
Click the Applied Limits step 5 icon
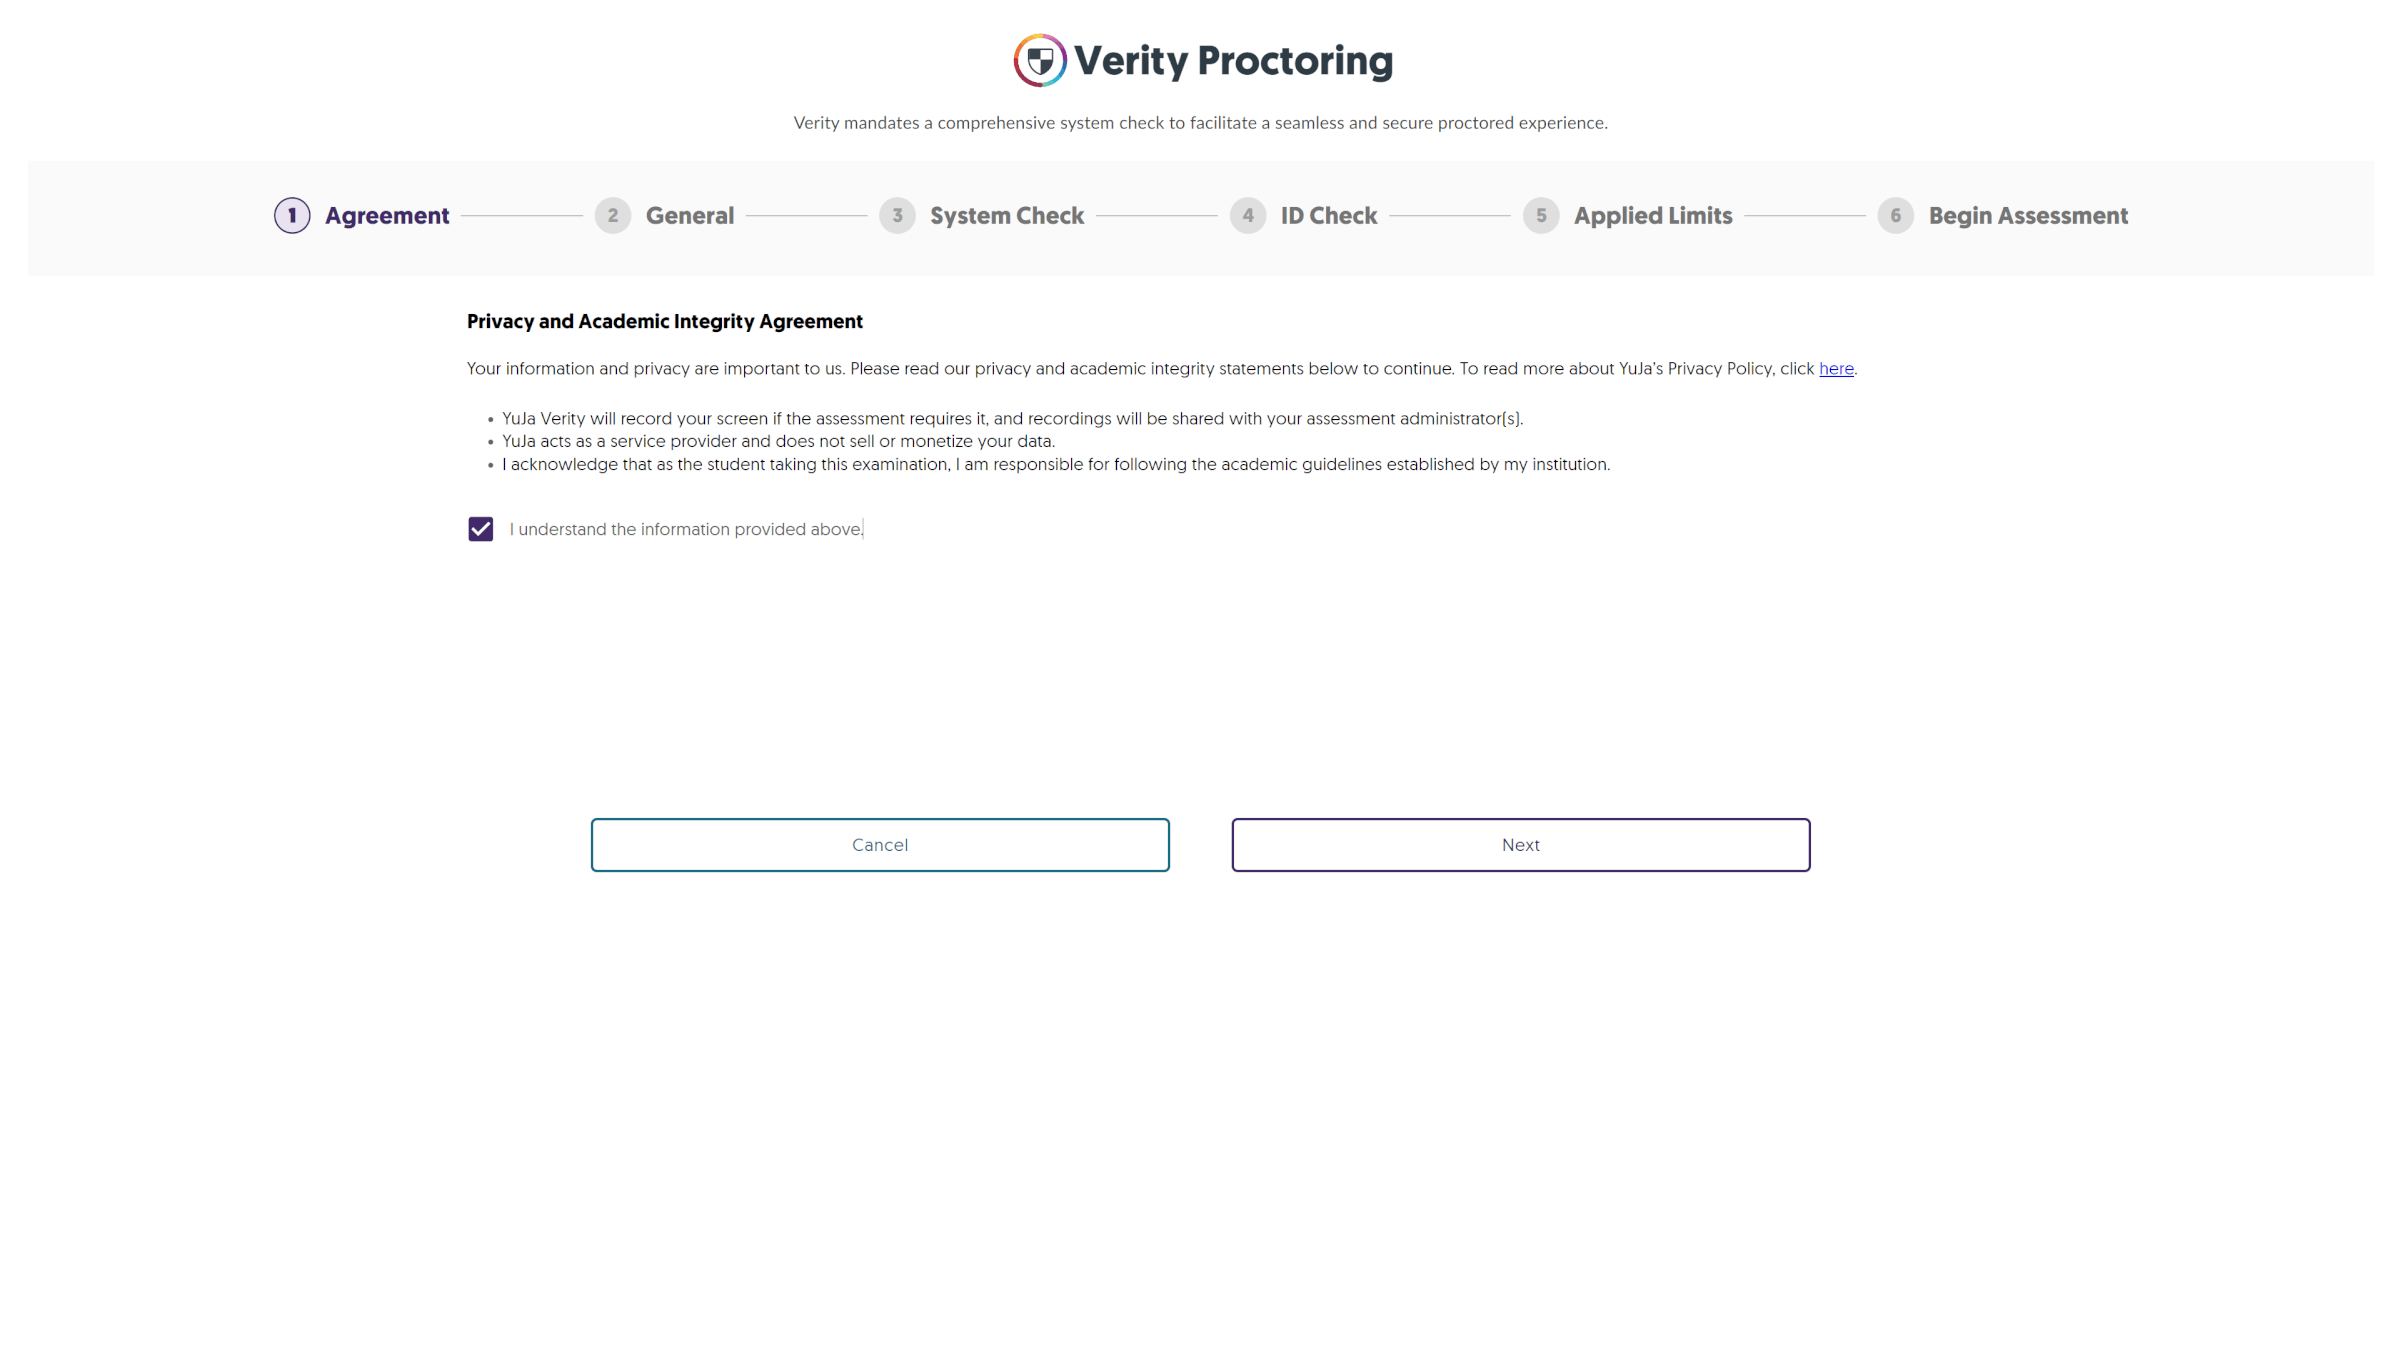coord(1541,214)
